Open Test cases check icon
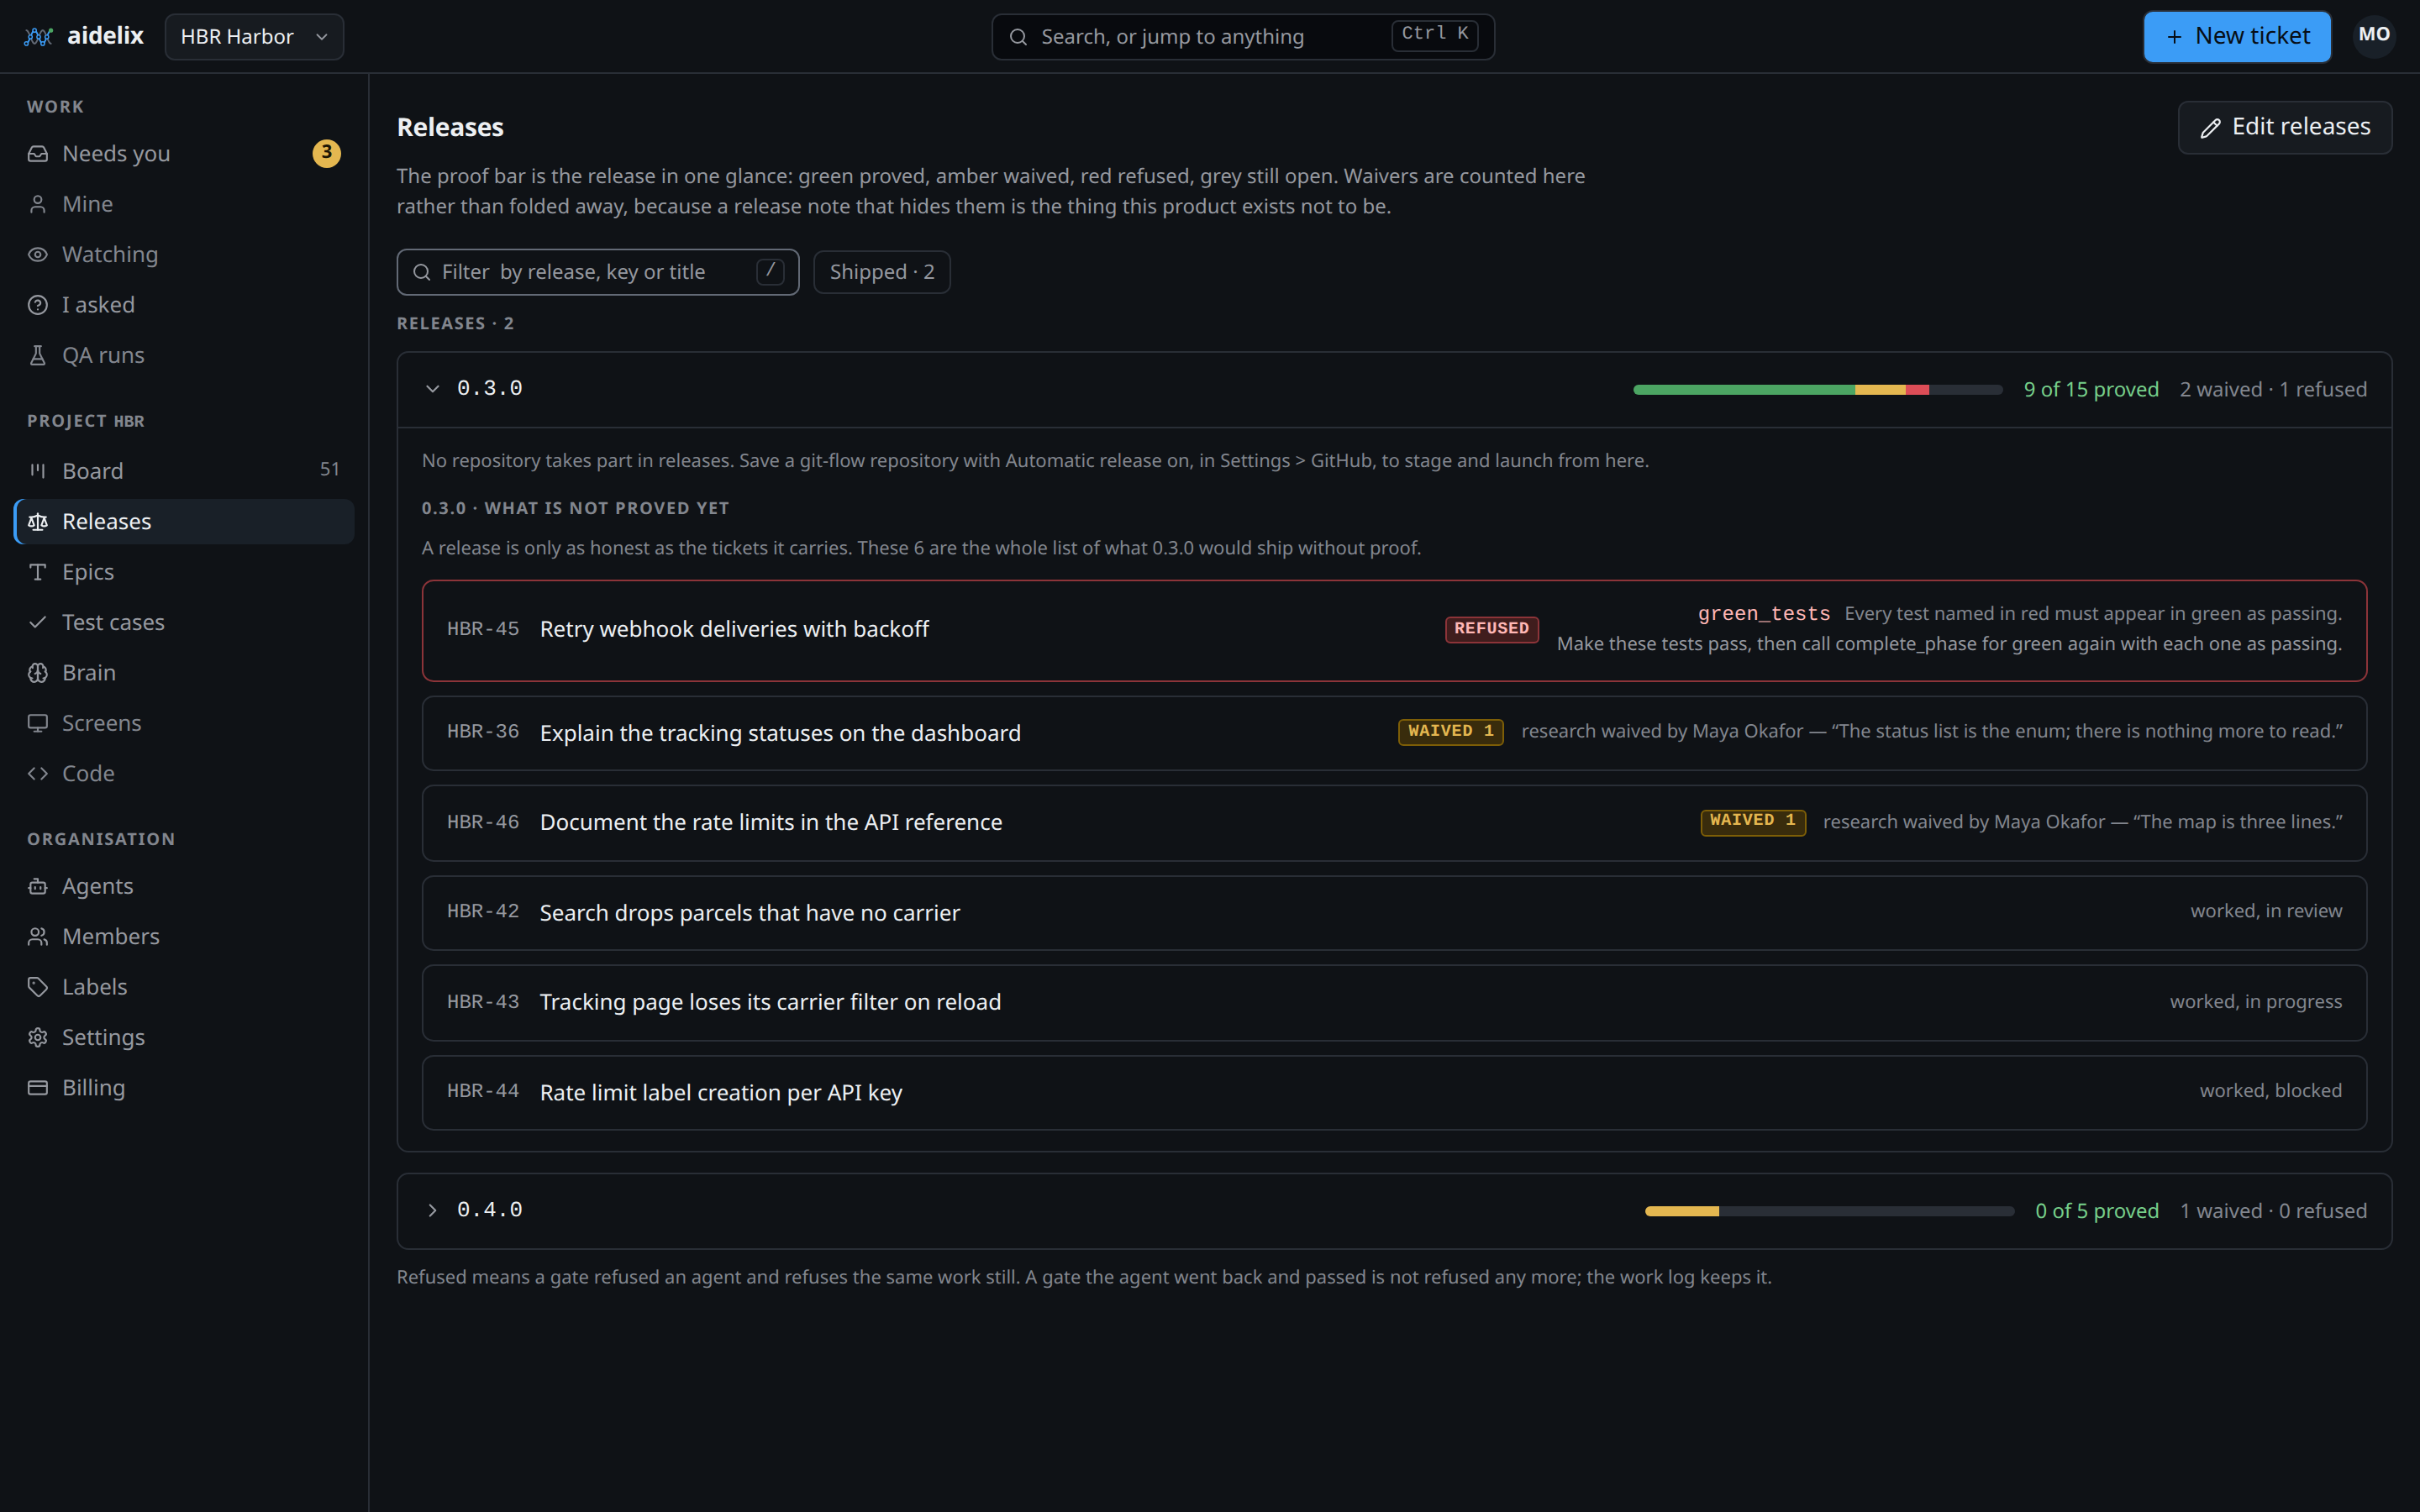Image resolution: width=2420 pixels, height=1512 pixels. 38,622
